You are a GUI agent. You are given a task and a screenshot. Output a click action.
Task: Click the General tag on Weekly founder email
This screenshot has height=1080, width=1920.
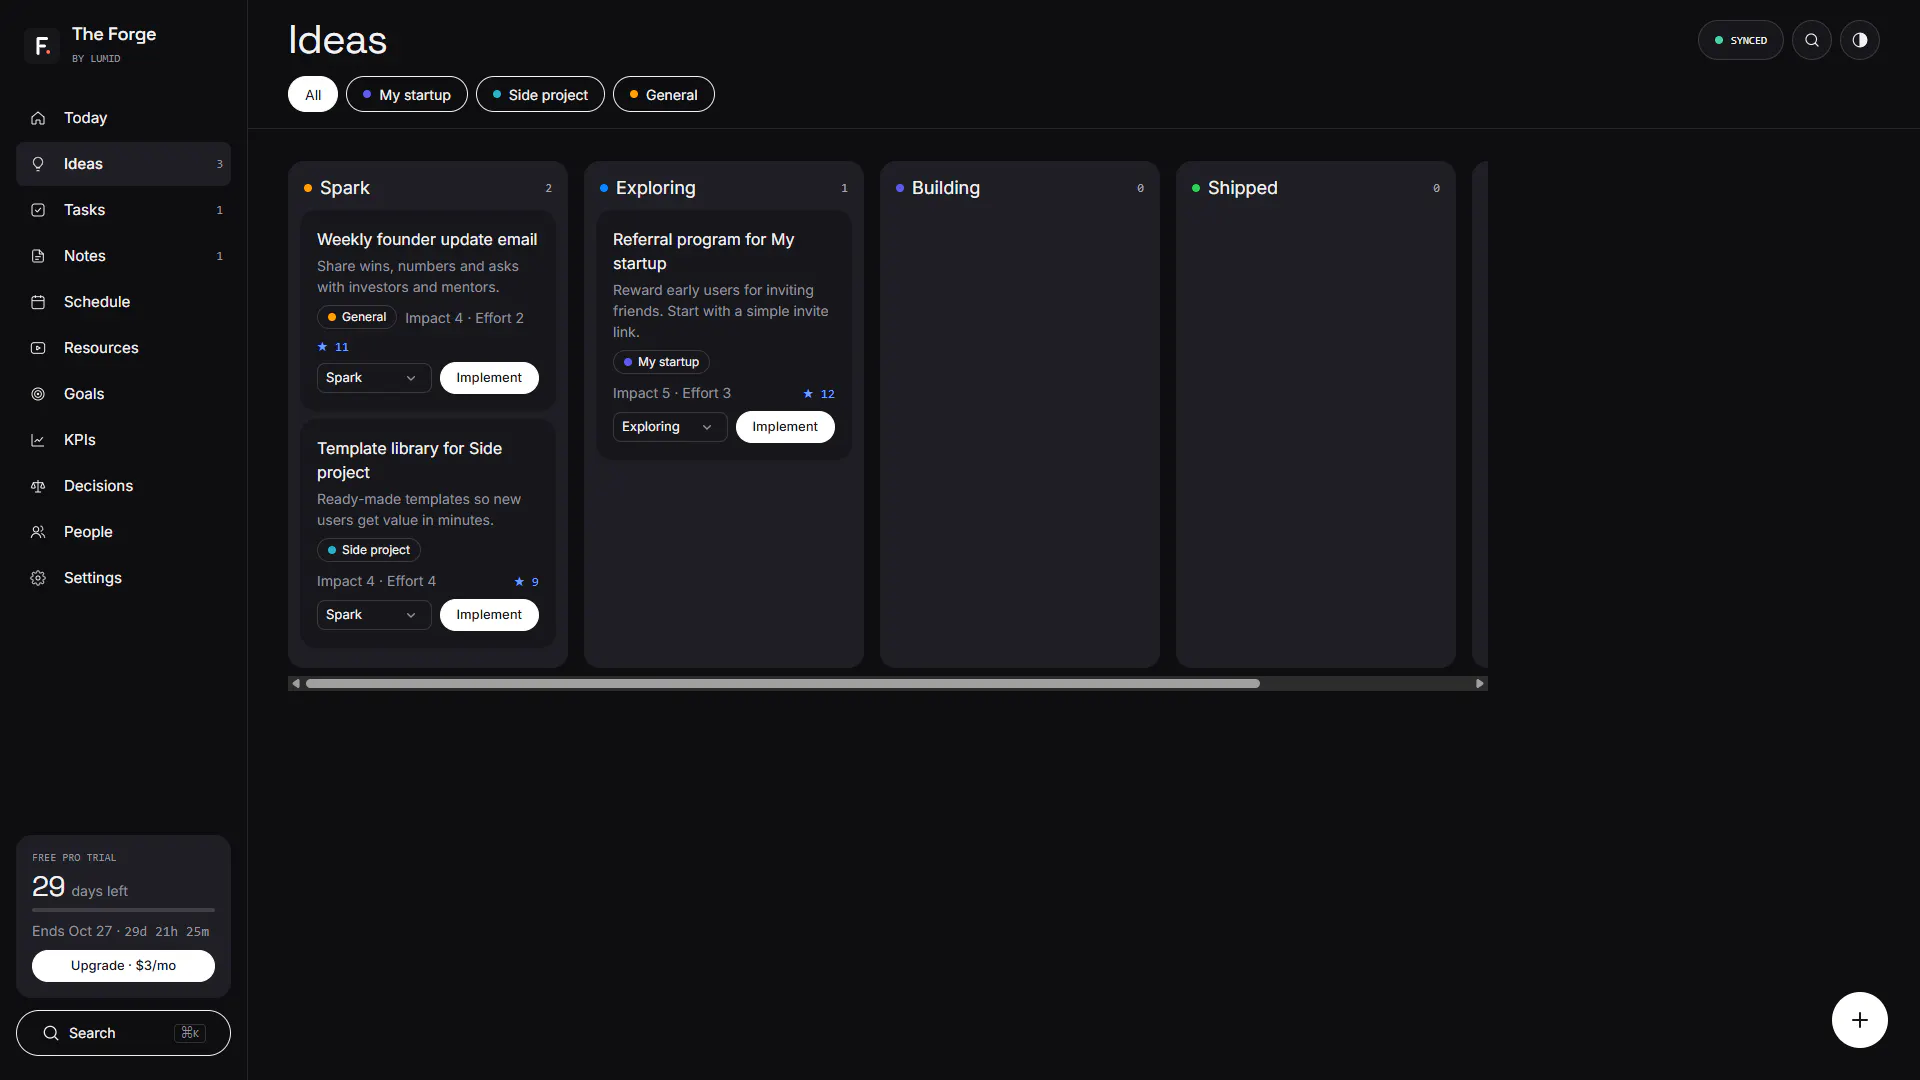click(x=357, y=317)
